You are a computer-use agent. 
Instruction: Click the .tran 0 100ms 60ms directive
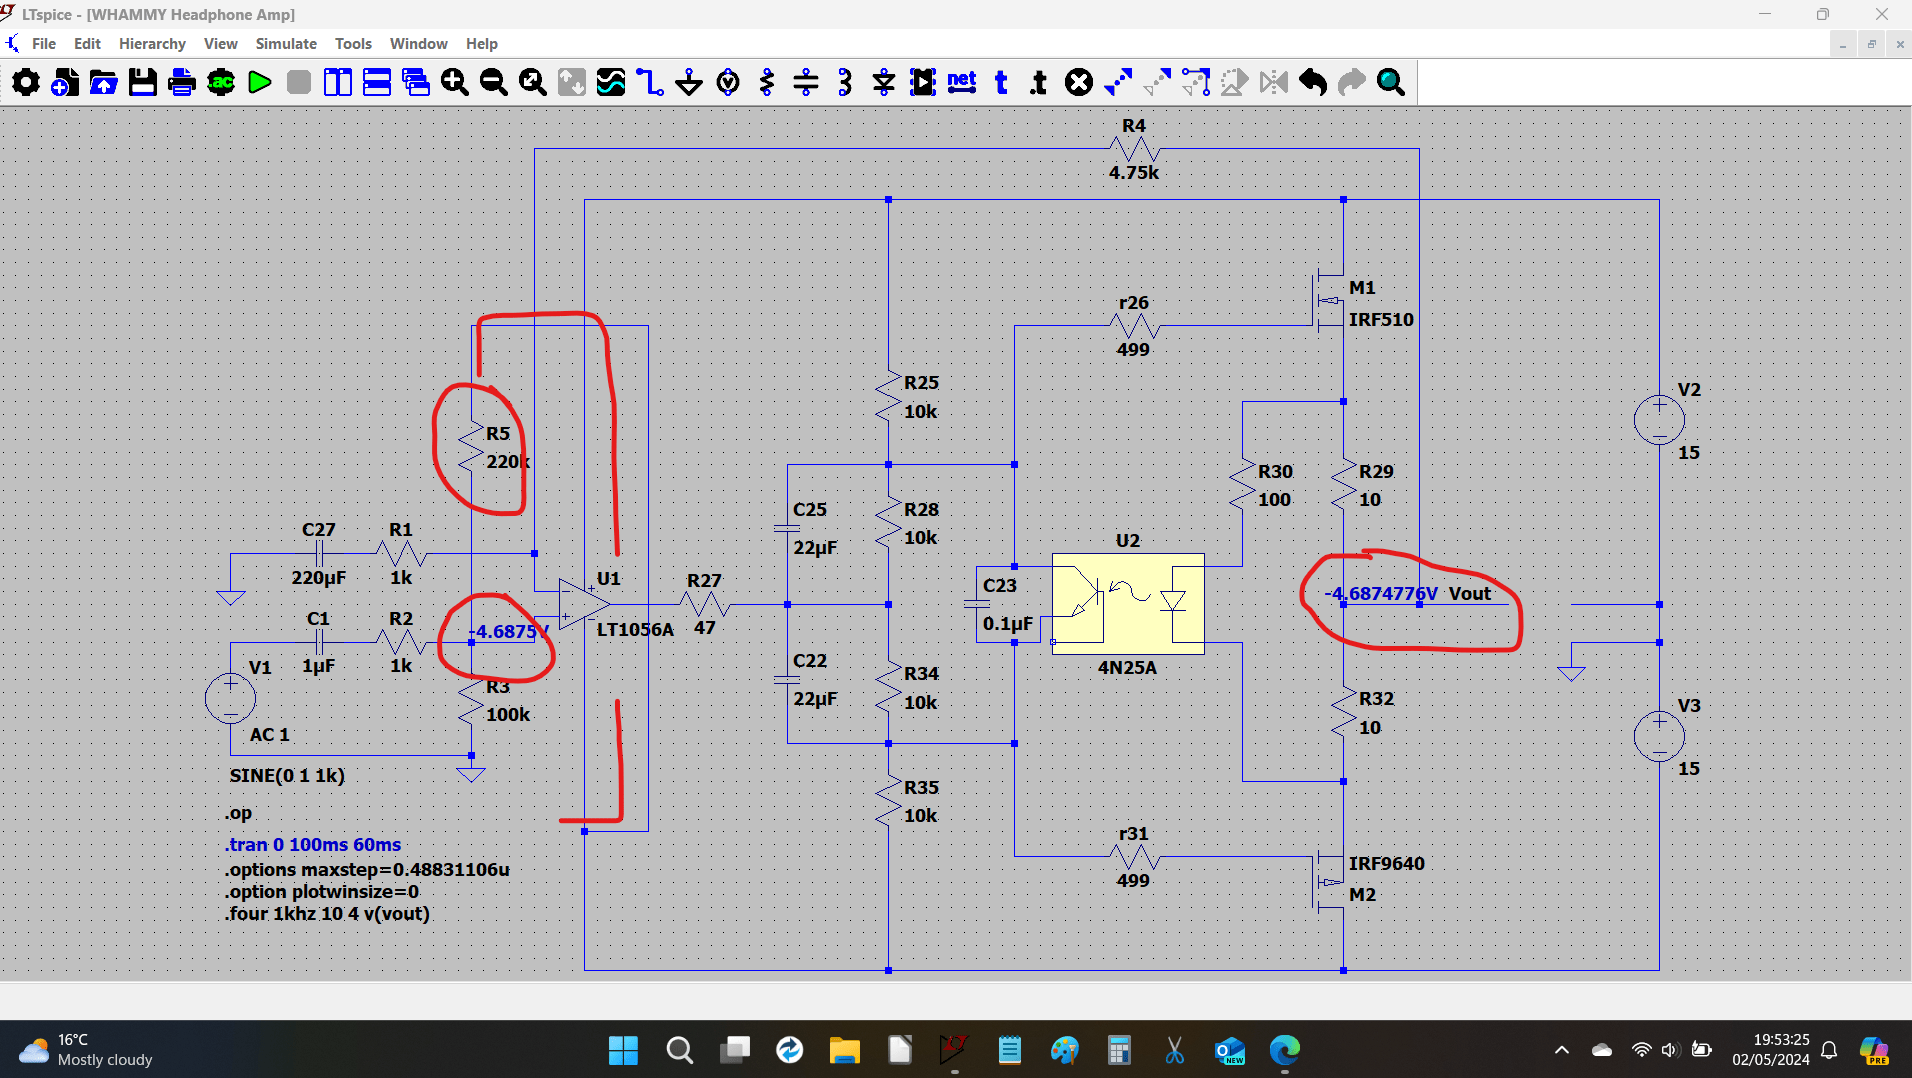coord(313,845)
